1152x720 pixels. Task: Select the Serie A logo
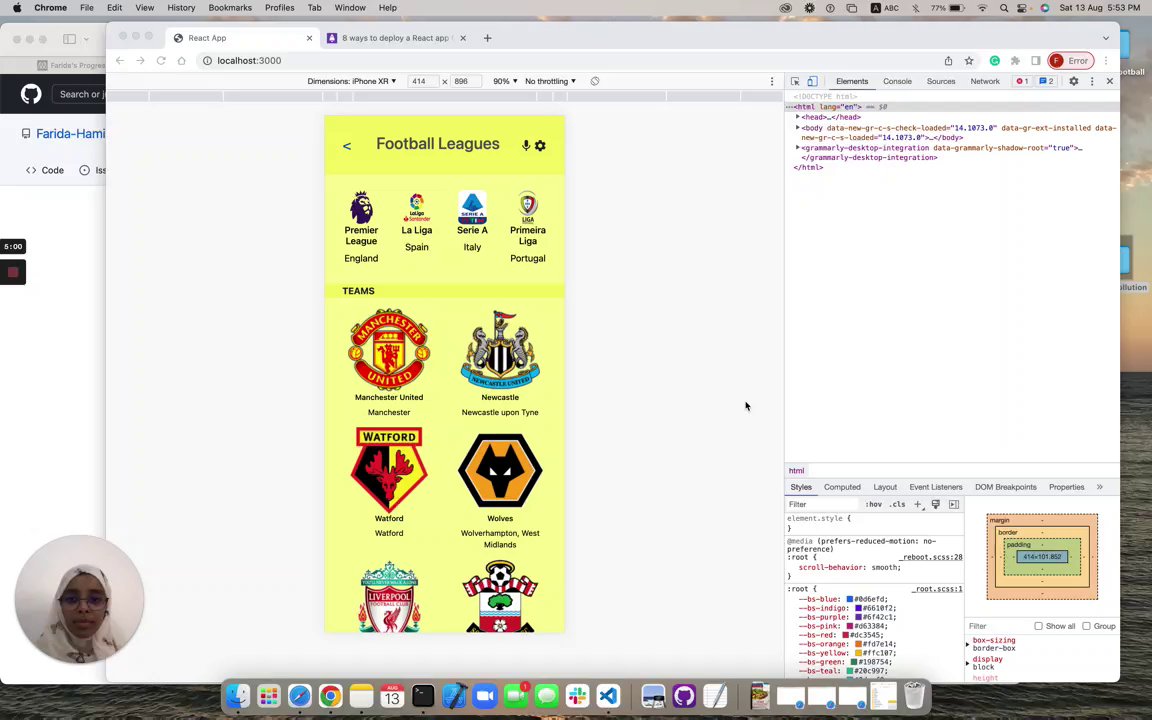tap(472, 207)
